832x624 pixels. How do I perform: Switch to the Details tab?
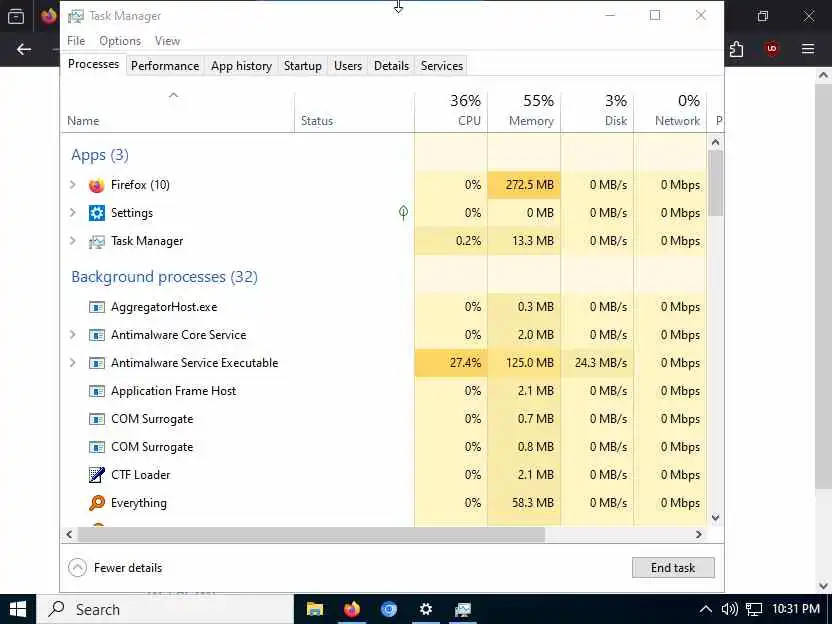392,66
